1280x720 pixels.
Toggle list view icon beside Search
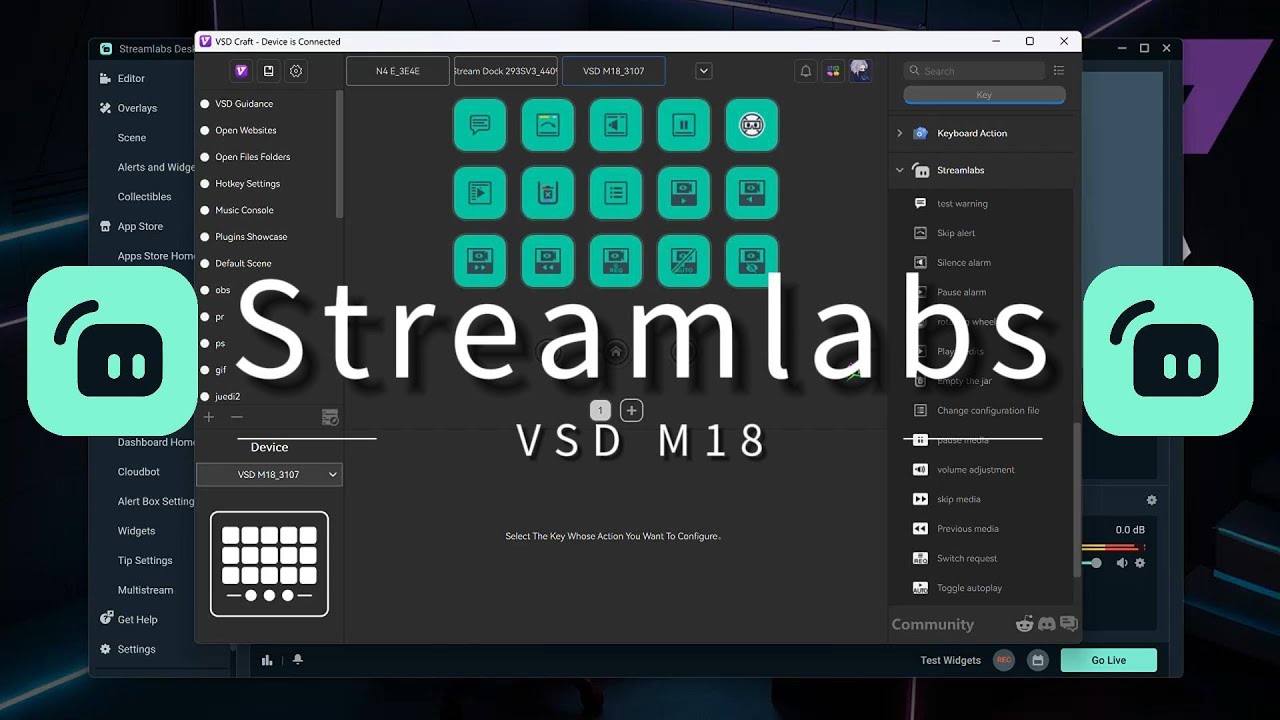click(x=1059, y=71)
